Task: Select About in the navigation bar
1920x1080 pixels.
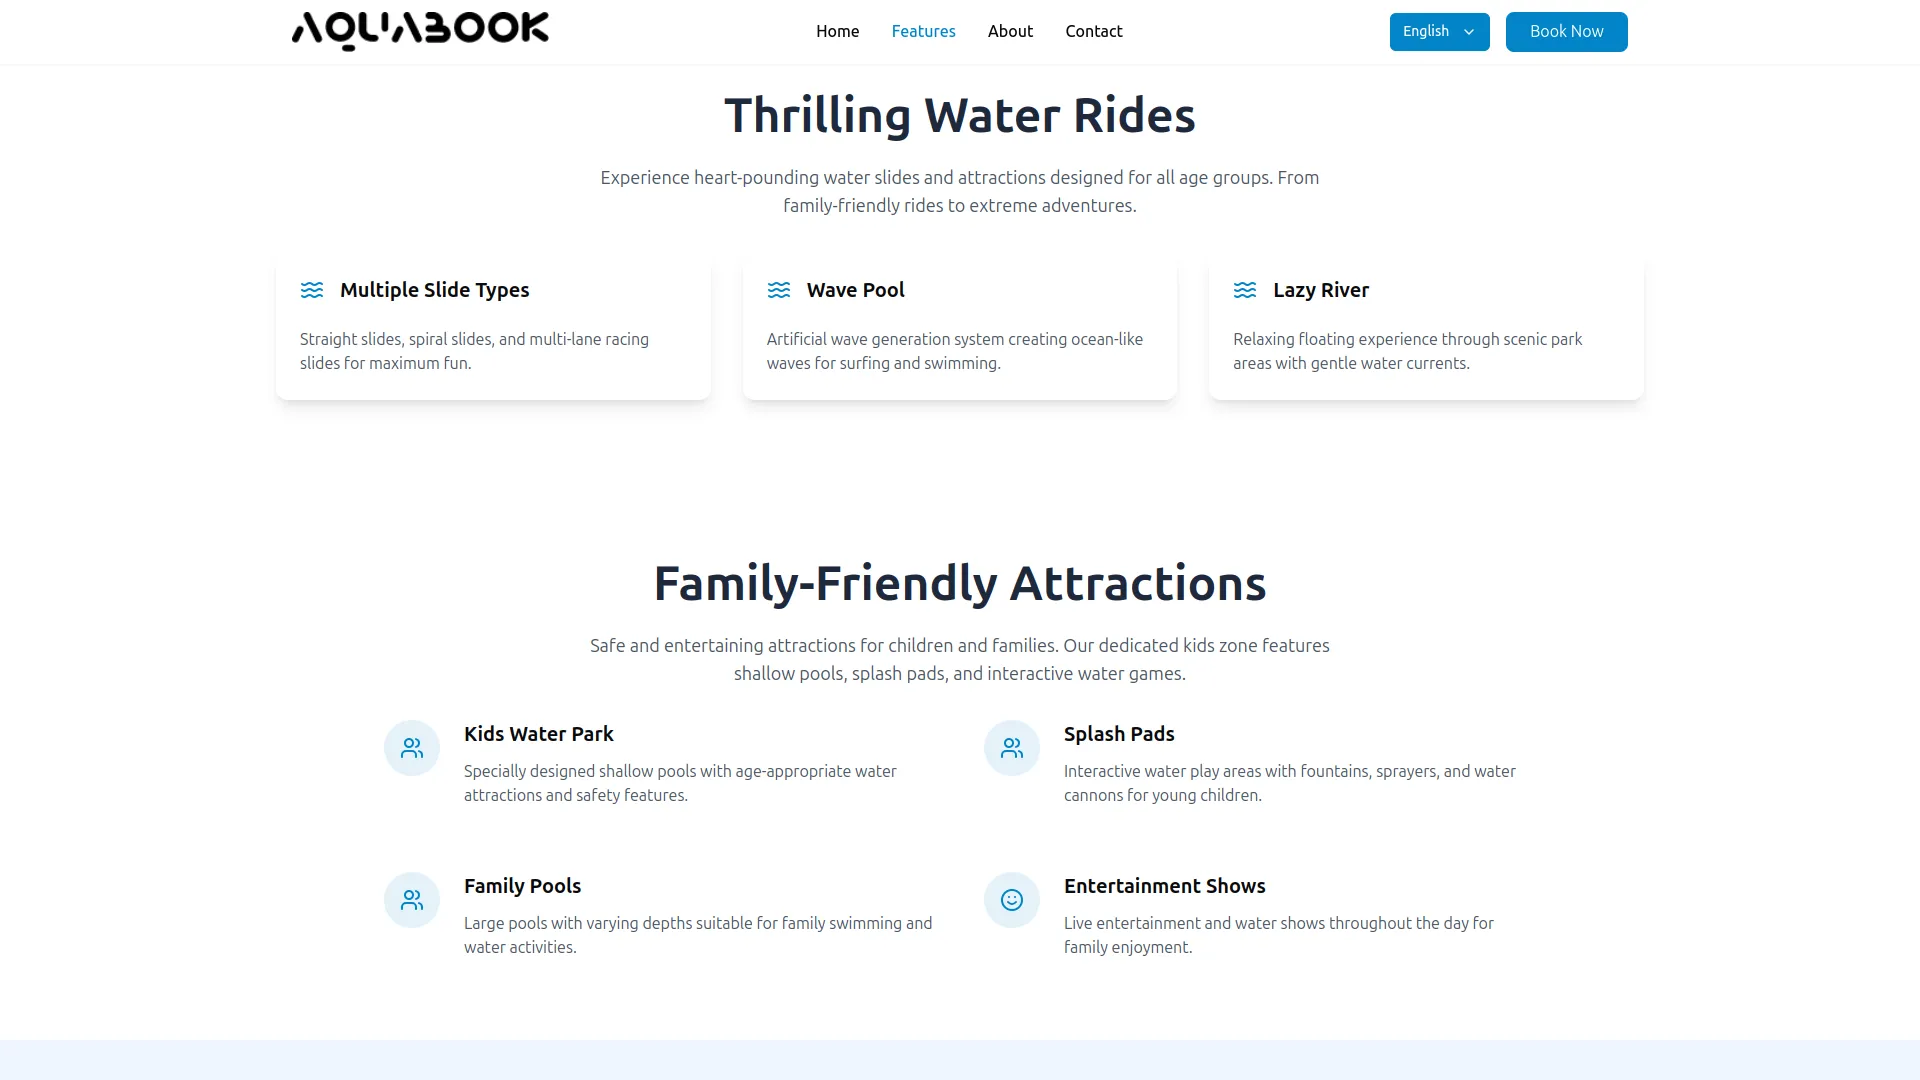Action: [x=1010, y=31]
